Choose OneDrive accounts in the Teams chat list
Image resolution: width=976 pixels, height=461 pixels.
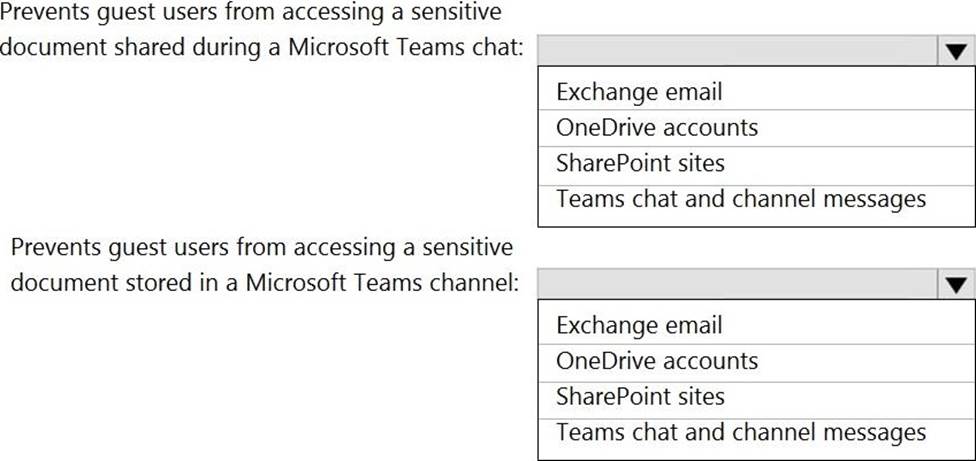coord(657,127)
